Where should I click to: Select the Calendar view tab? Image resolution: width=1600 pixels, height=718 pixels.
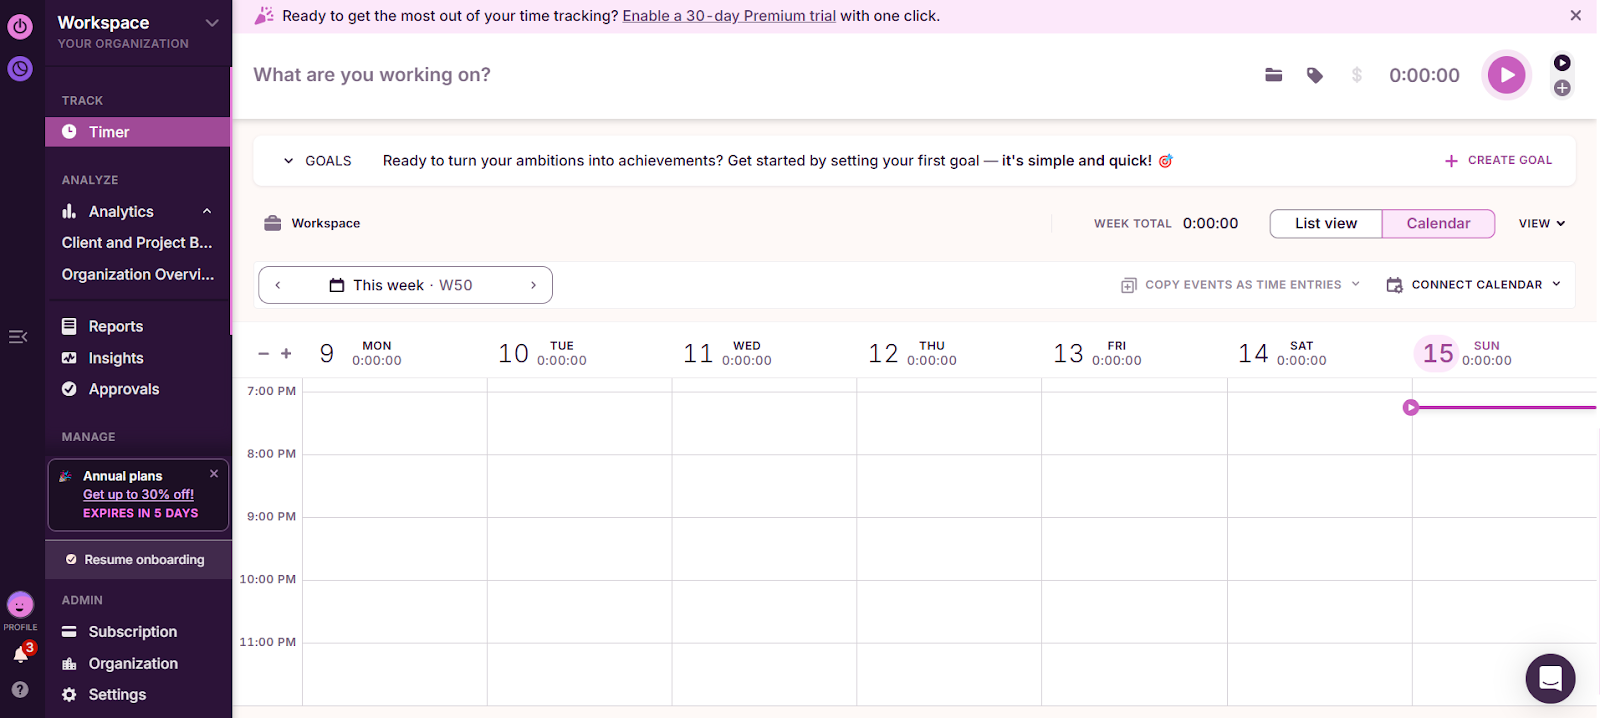[1438, 224]
